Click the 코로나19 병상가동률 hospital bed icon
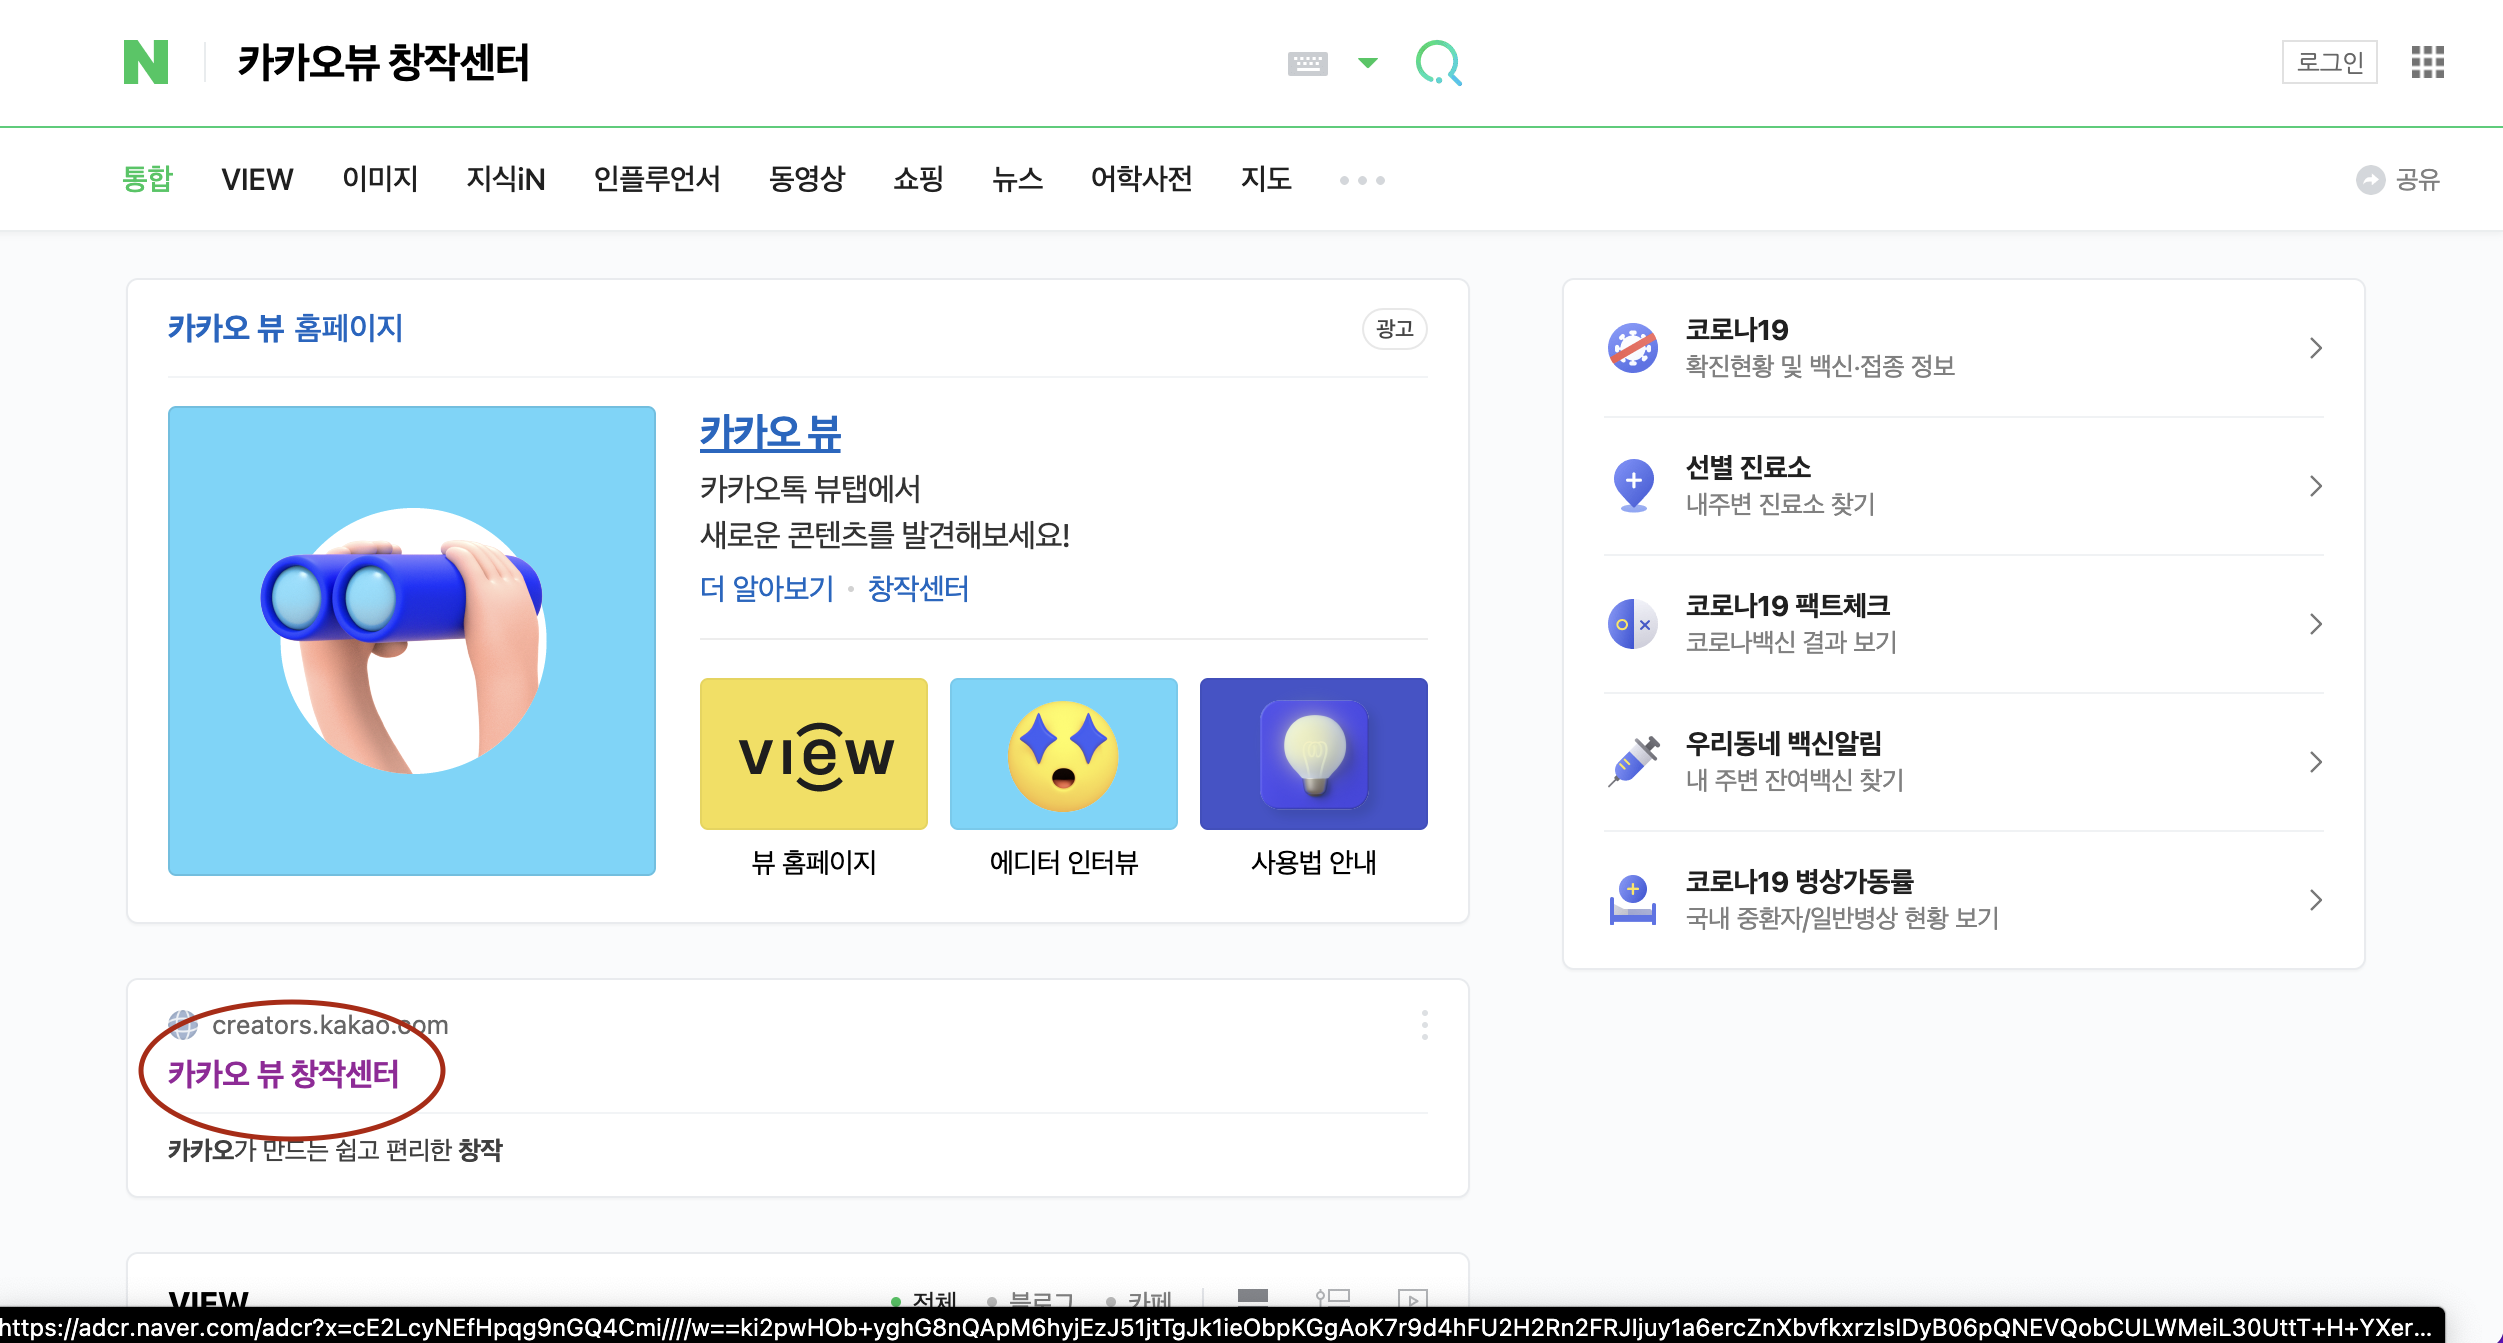 [x=1633, y=900]
